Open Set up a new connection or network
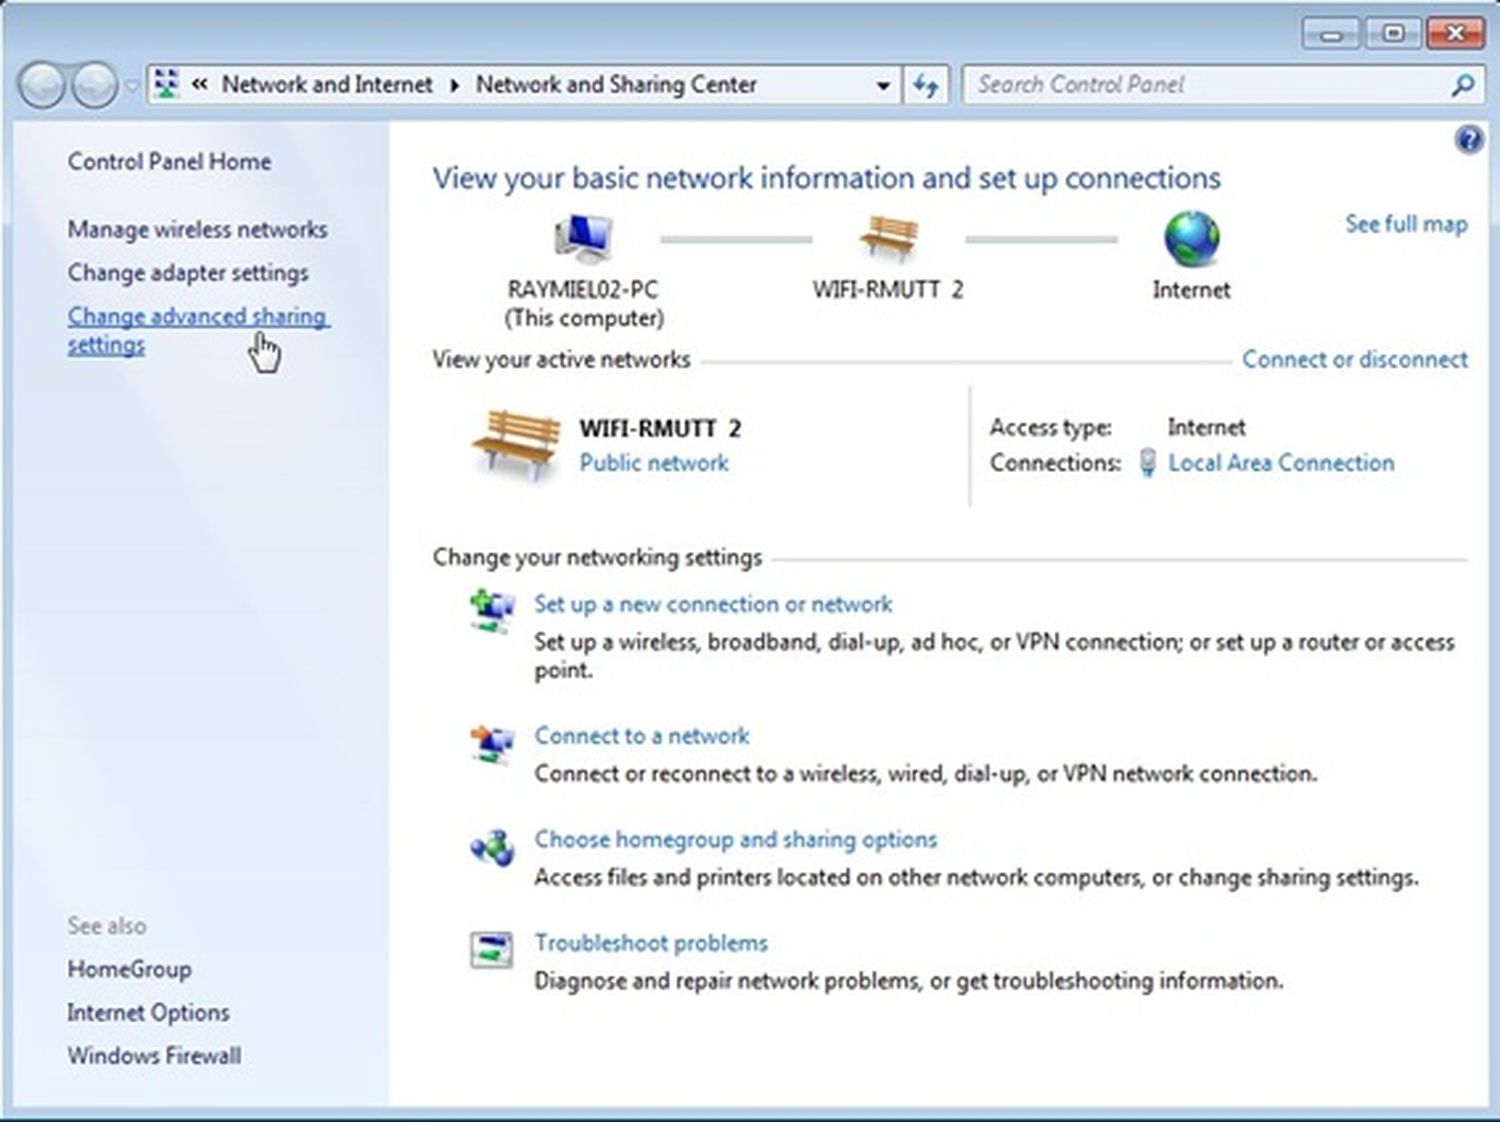Image resolution: width=1500 pixels, height=1122 pixels. [713, 604]
